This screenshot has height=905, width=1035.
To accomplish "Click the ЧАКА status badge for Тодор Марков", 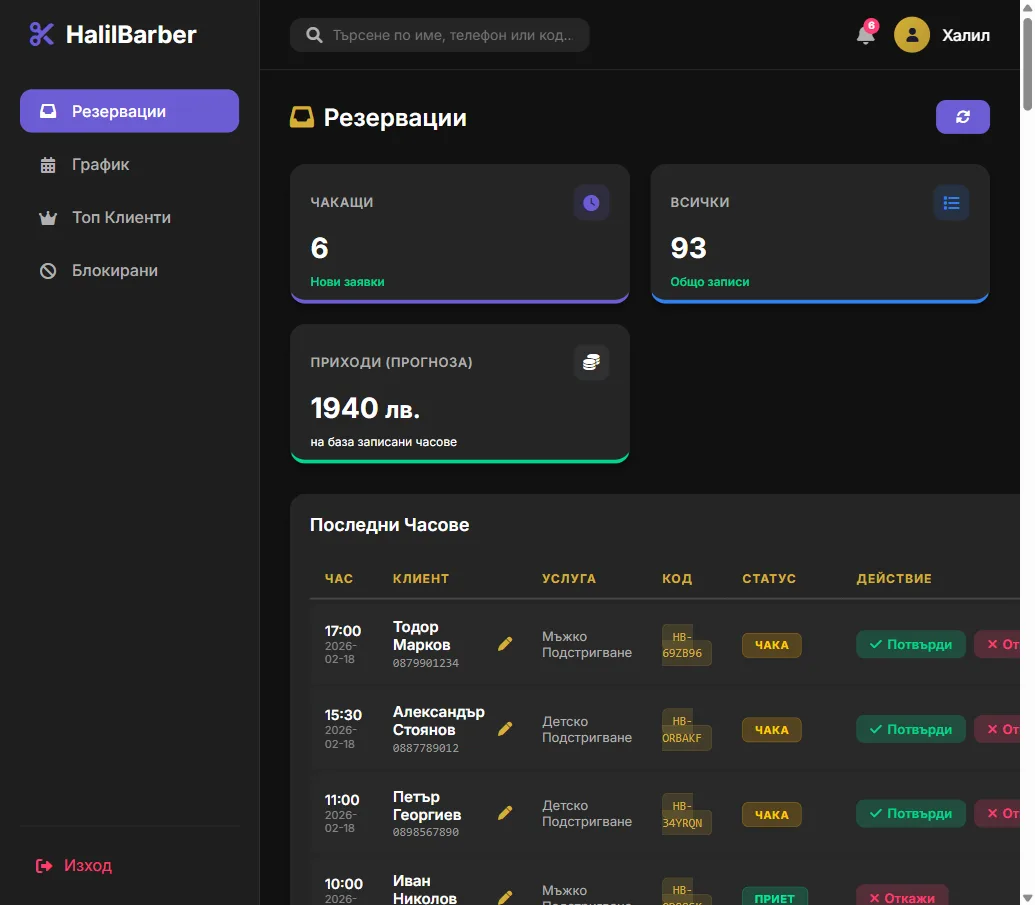I will click(x=771, y=644).
